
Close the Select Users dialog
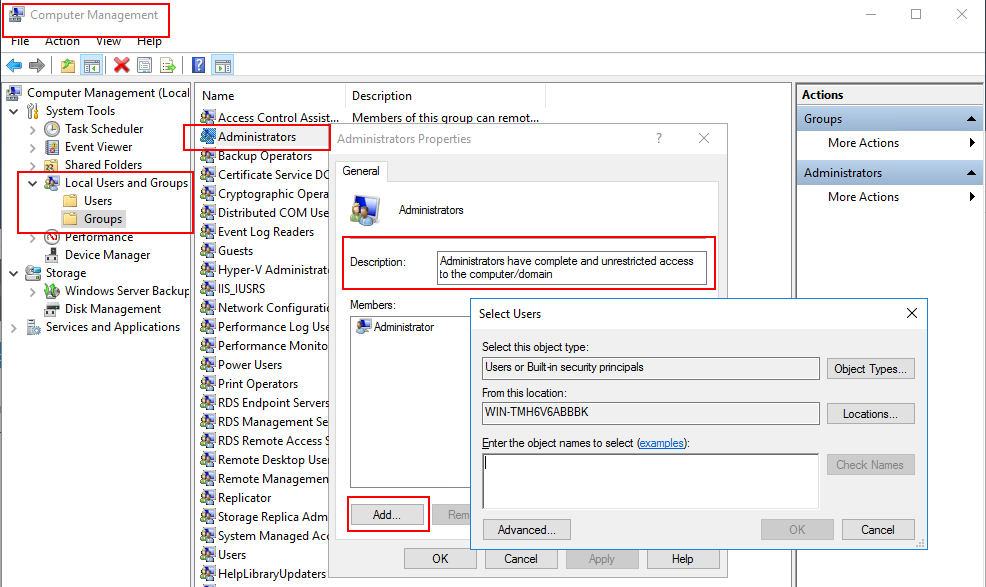pyautogui.click(x=912, y=313)
